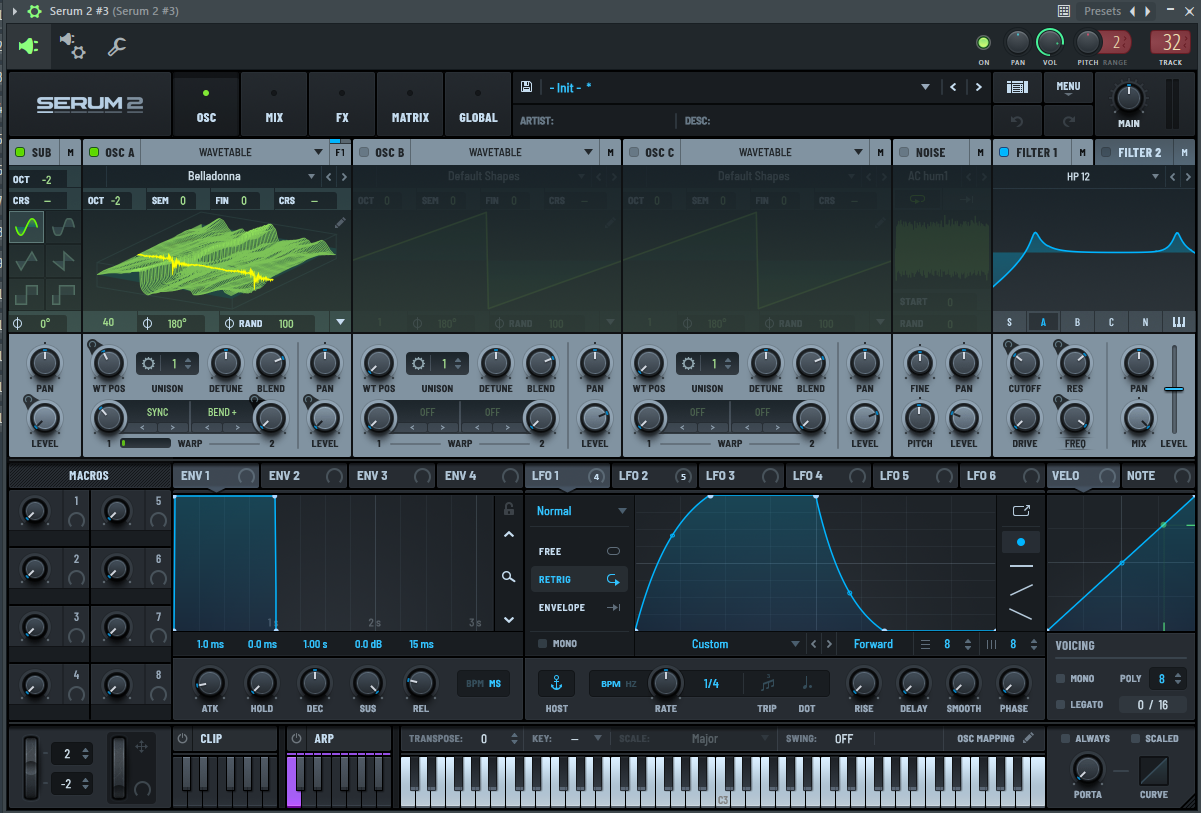The height and width of the screenshot is (813, 1201).
Task: Open the preset browser list icon
Action: coord(1017,87)
